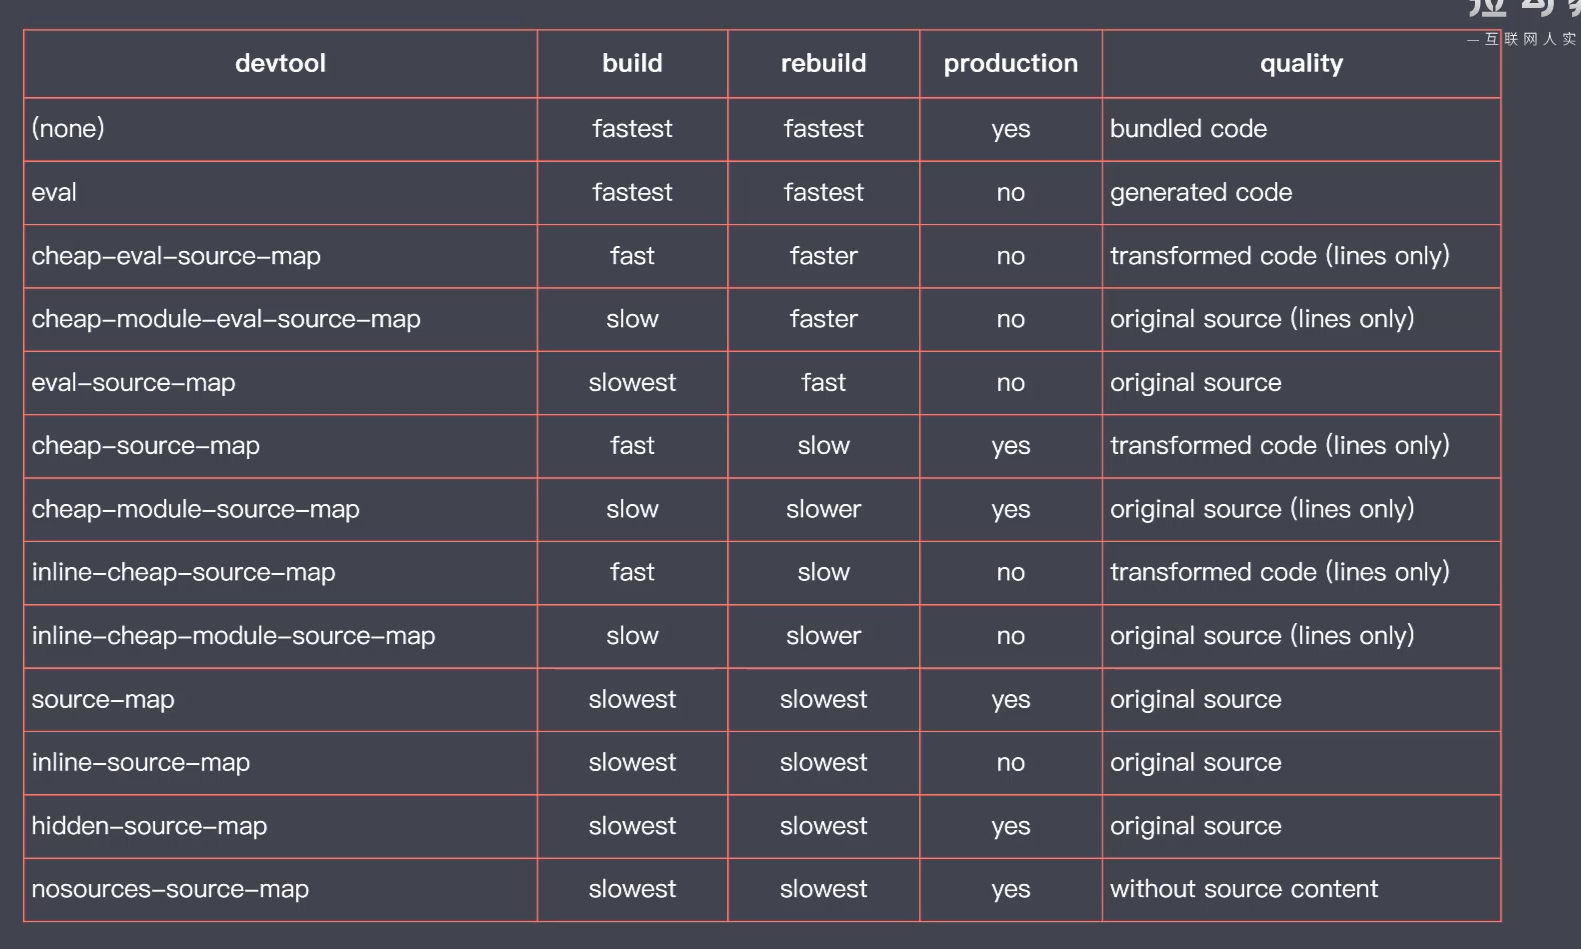
Task: Click cheap-module-eval-source-map in the devtool column
Action: pyautogui.click(x=226, y=319)
